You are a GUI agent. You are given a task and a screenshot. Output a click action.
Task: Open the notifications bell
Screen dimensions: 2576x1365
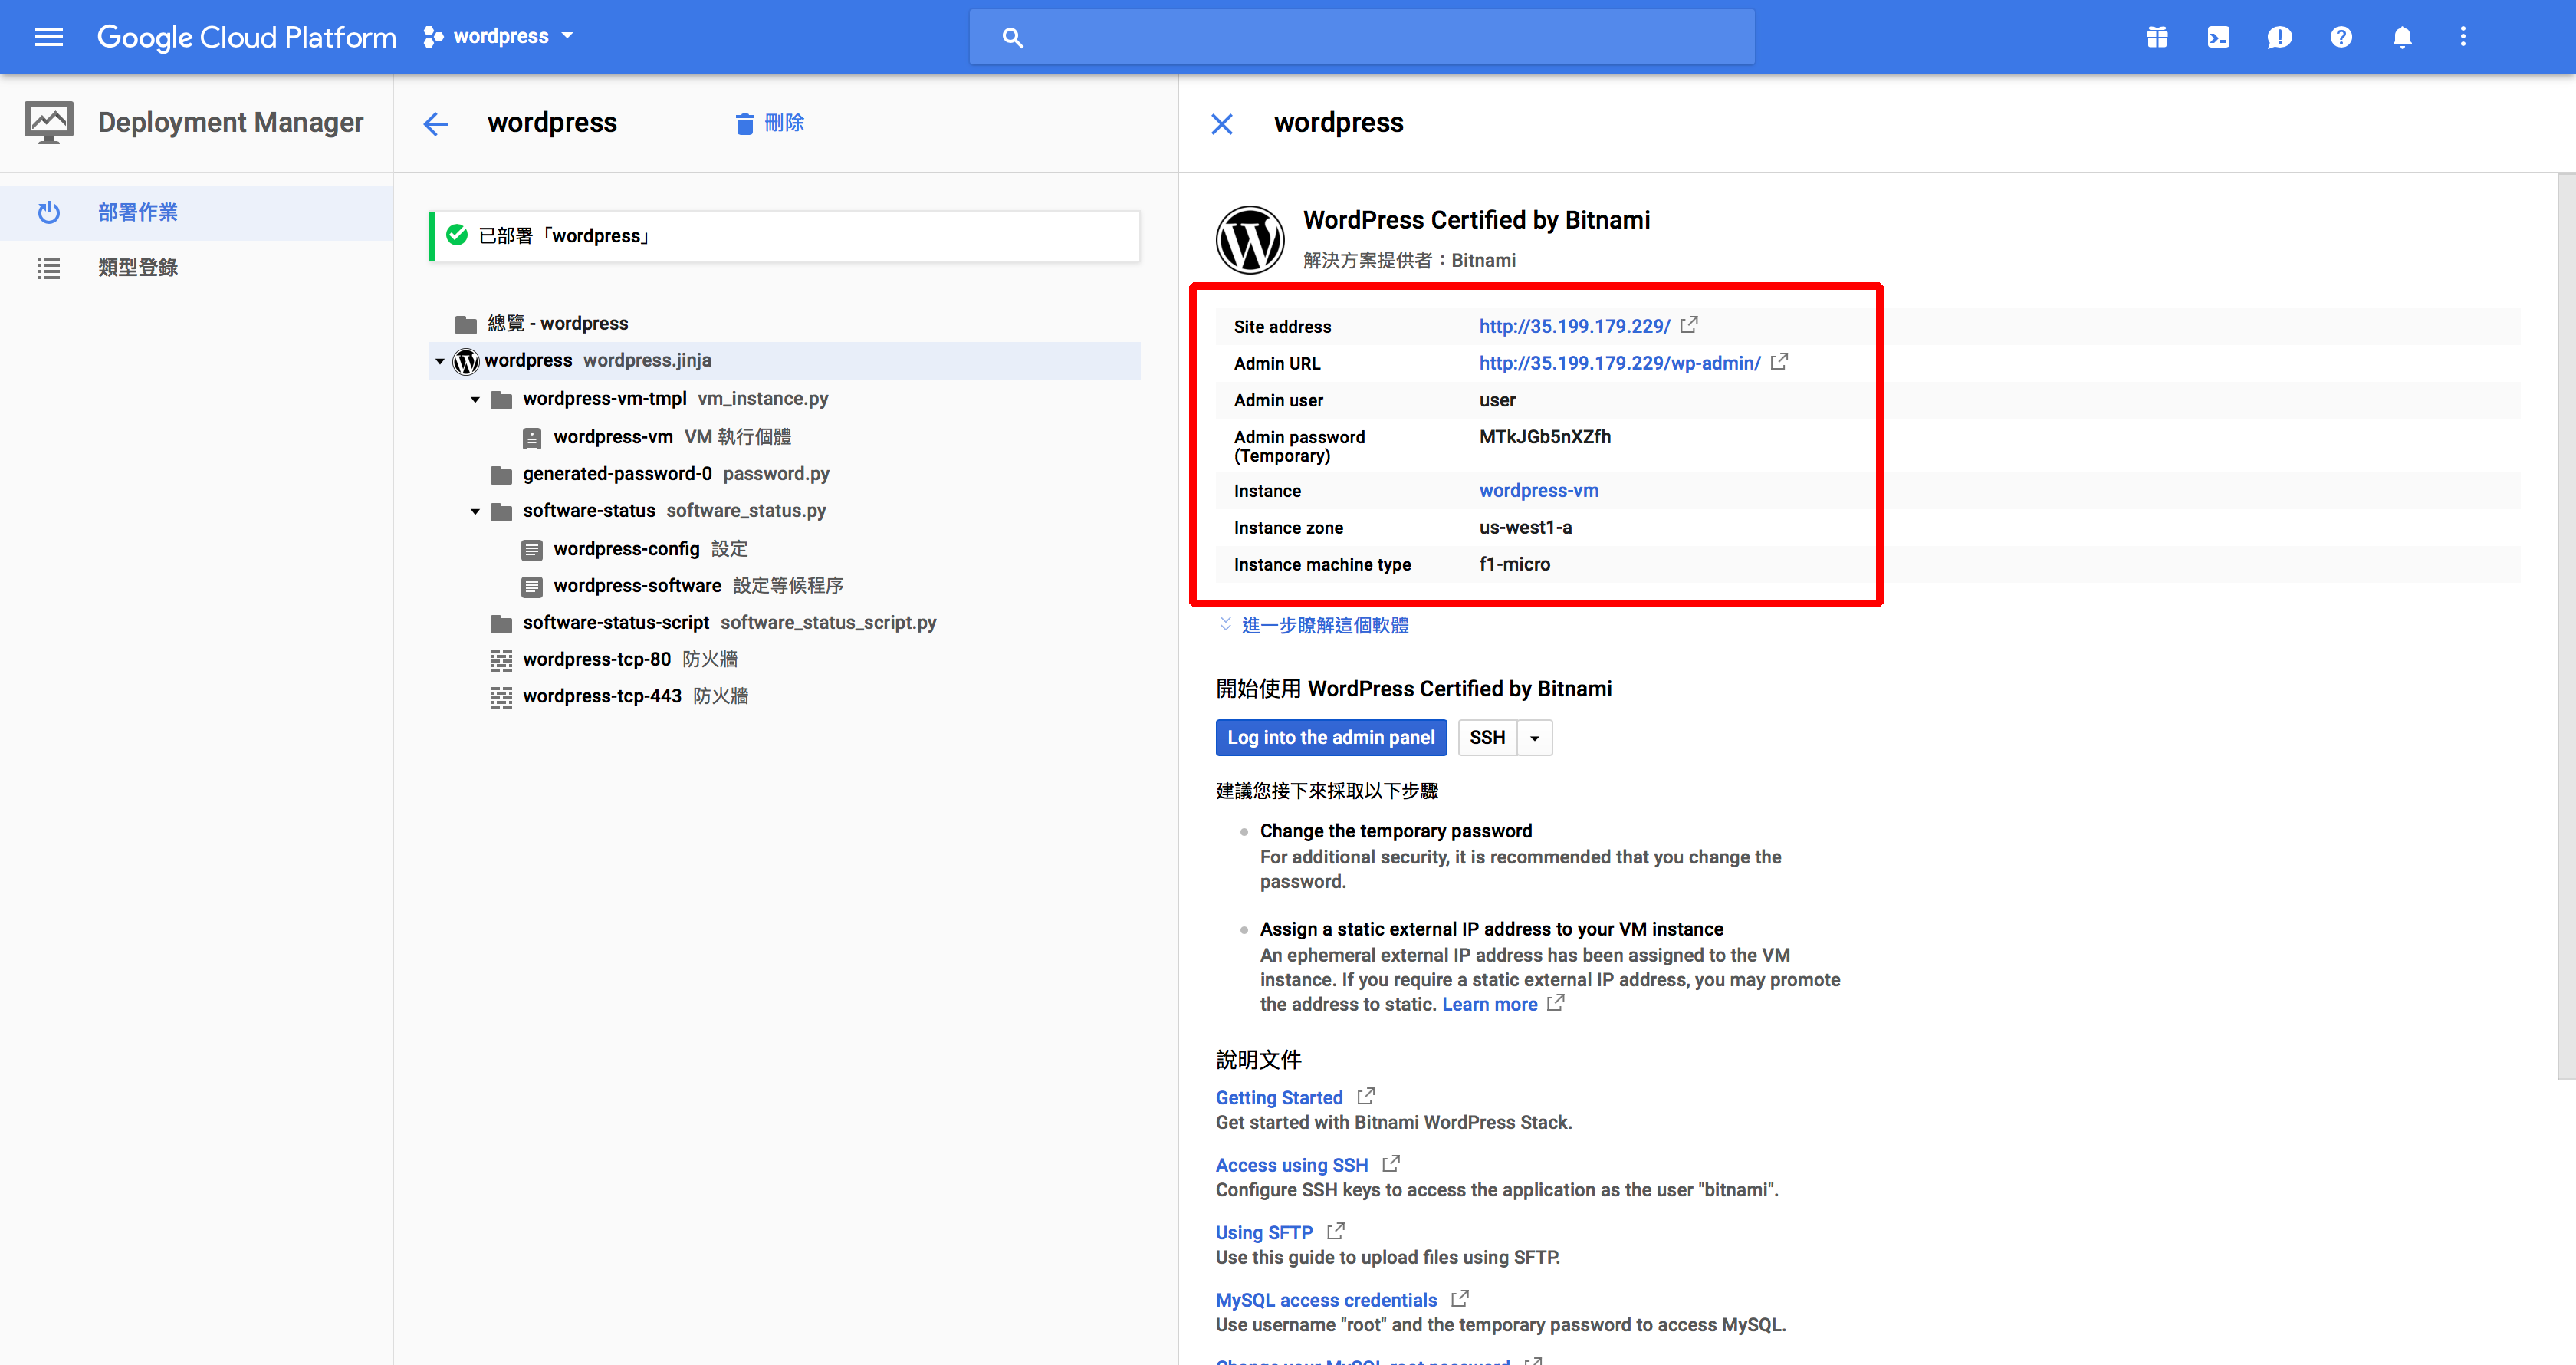pos(2401,37)
